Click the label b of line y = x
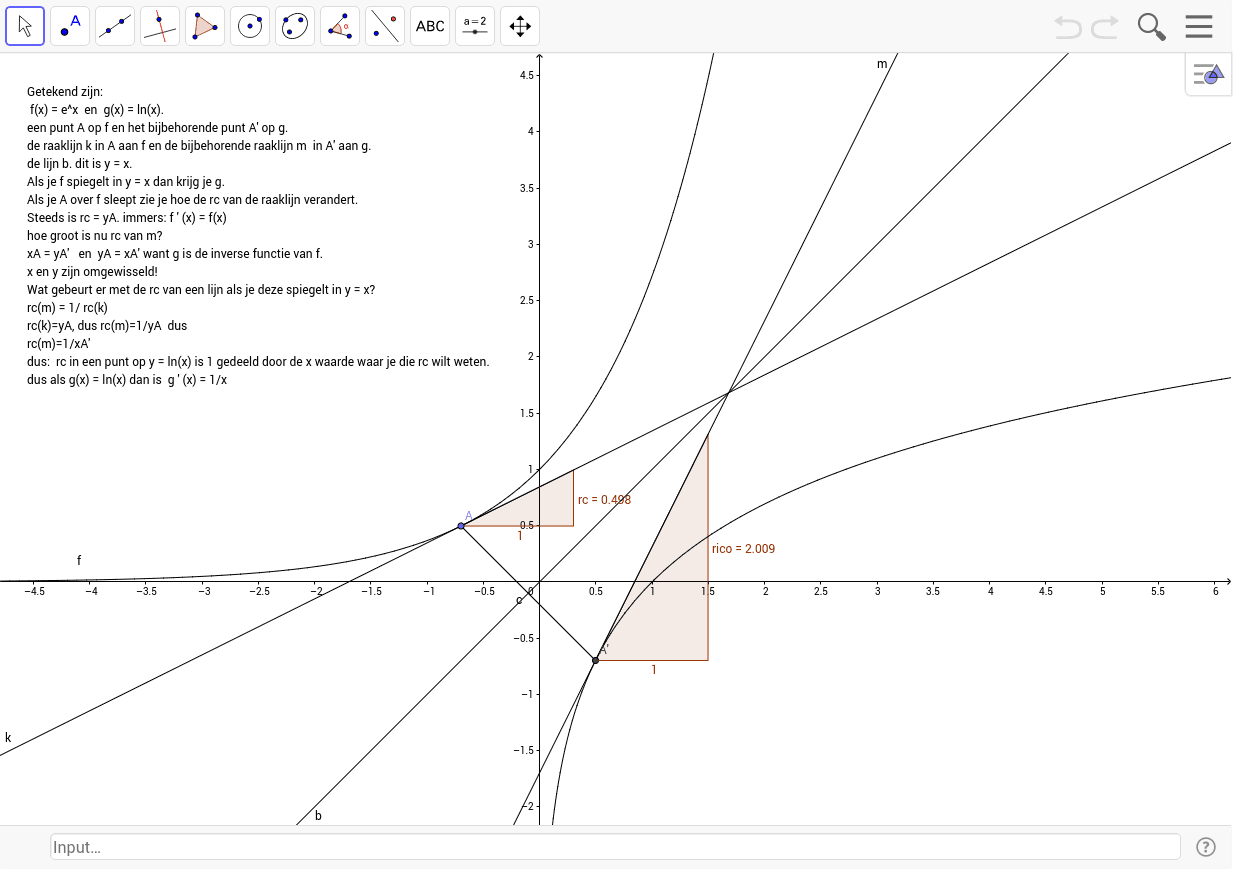 318,815
